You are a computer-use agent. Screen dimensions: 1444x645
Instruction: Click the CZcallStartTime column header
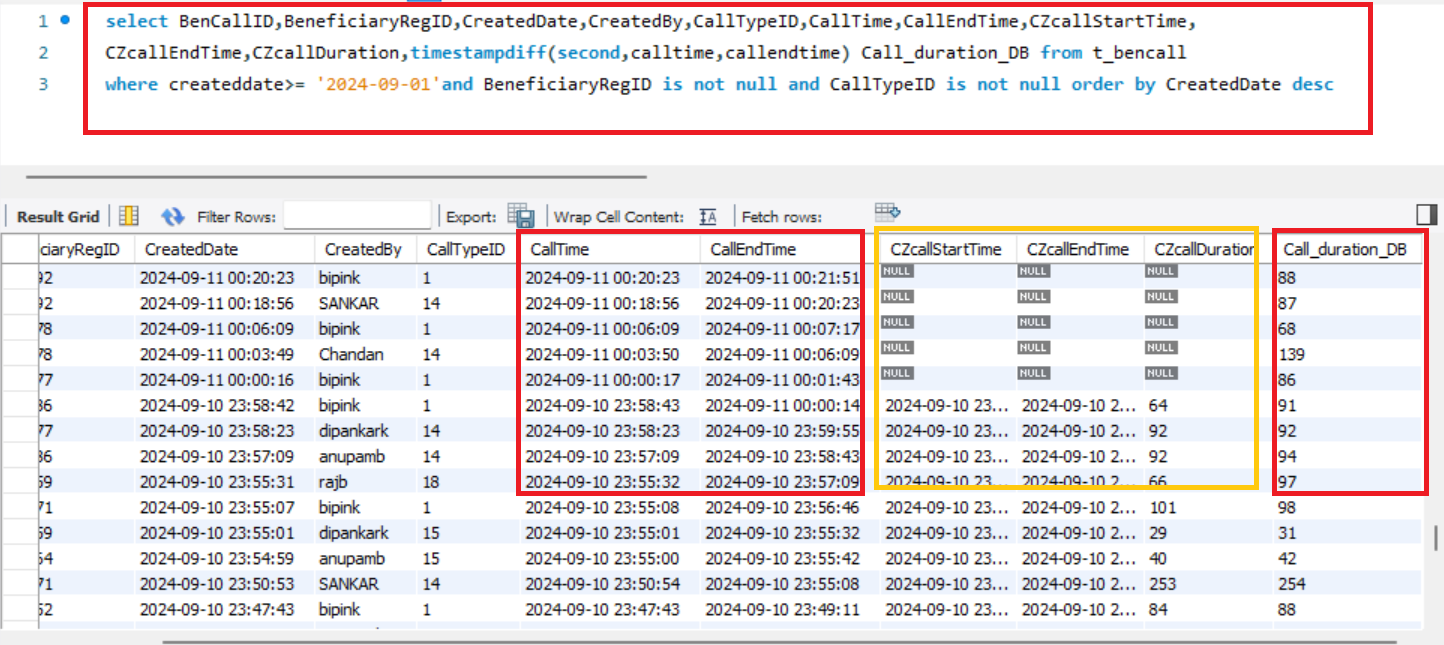click(945, 249)
